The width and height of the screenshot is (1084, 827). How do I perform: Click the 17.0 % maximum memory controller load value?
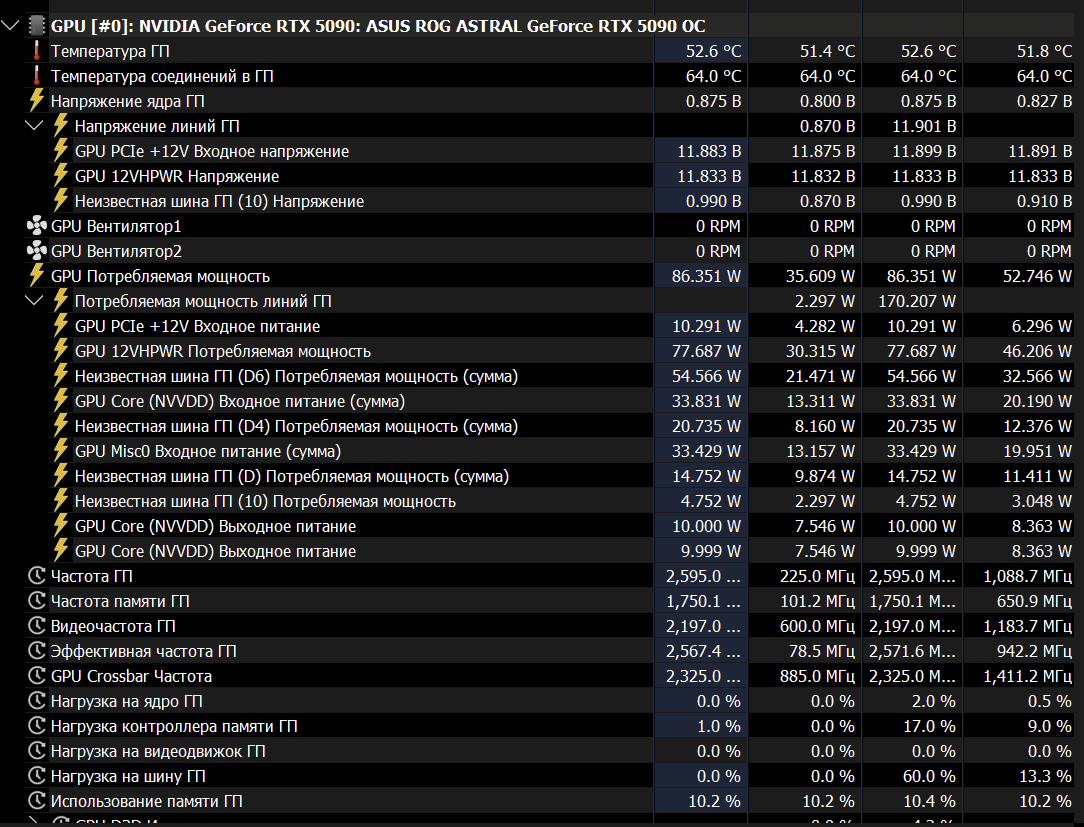[x=929, y=726]
